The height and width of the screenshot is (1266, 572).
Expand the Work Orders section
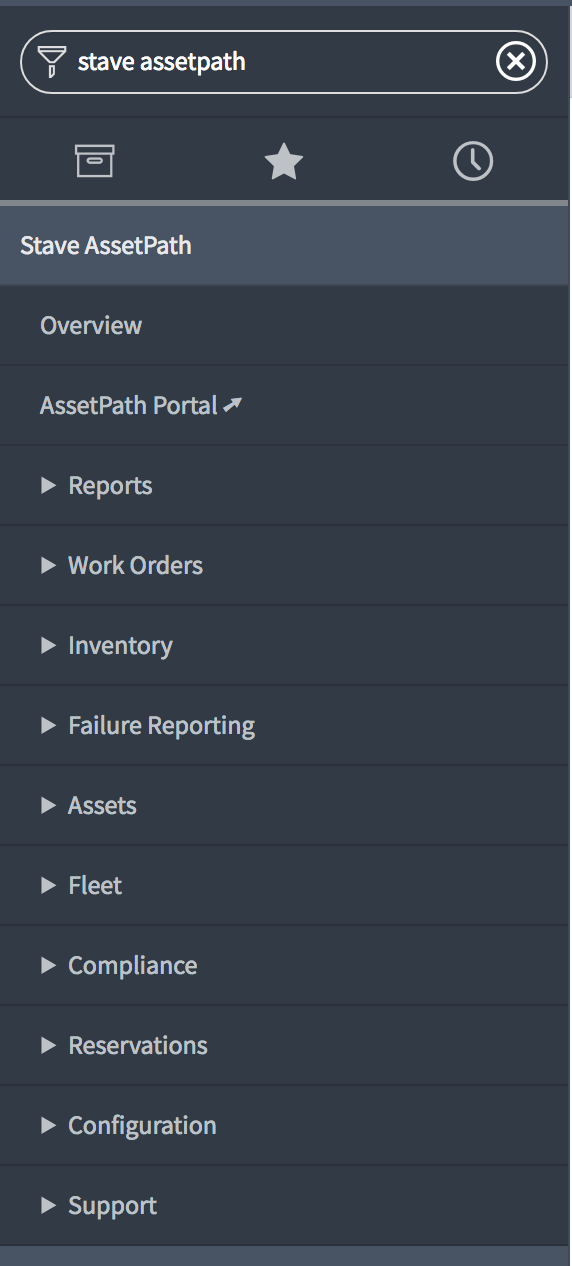pyautogui.click(x=48, y=565)
